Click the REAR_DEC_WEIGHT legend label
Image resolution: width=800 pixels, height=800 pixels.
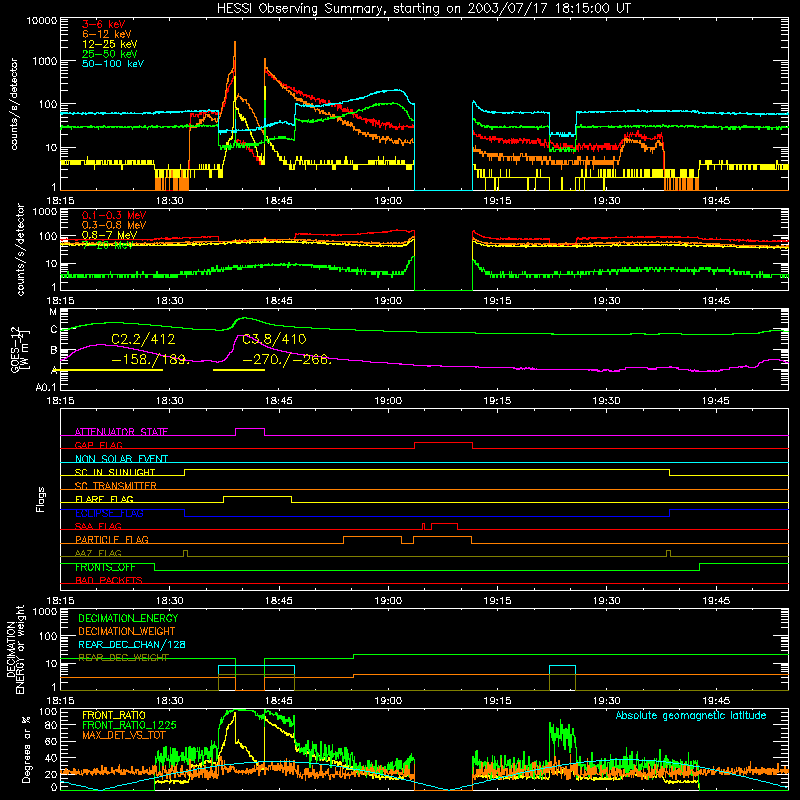tap(123, 658)
